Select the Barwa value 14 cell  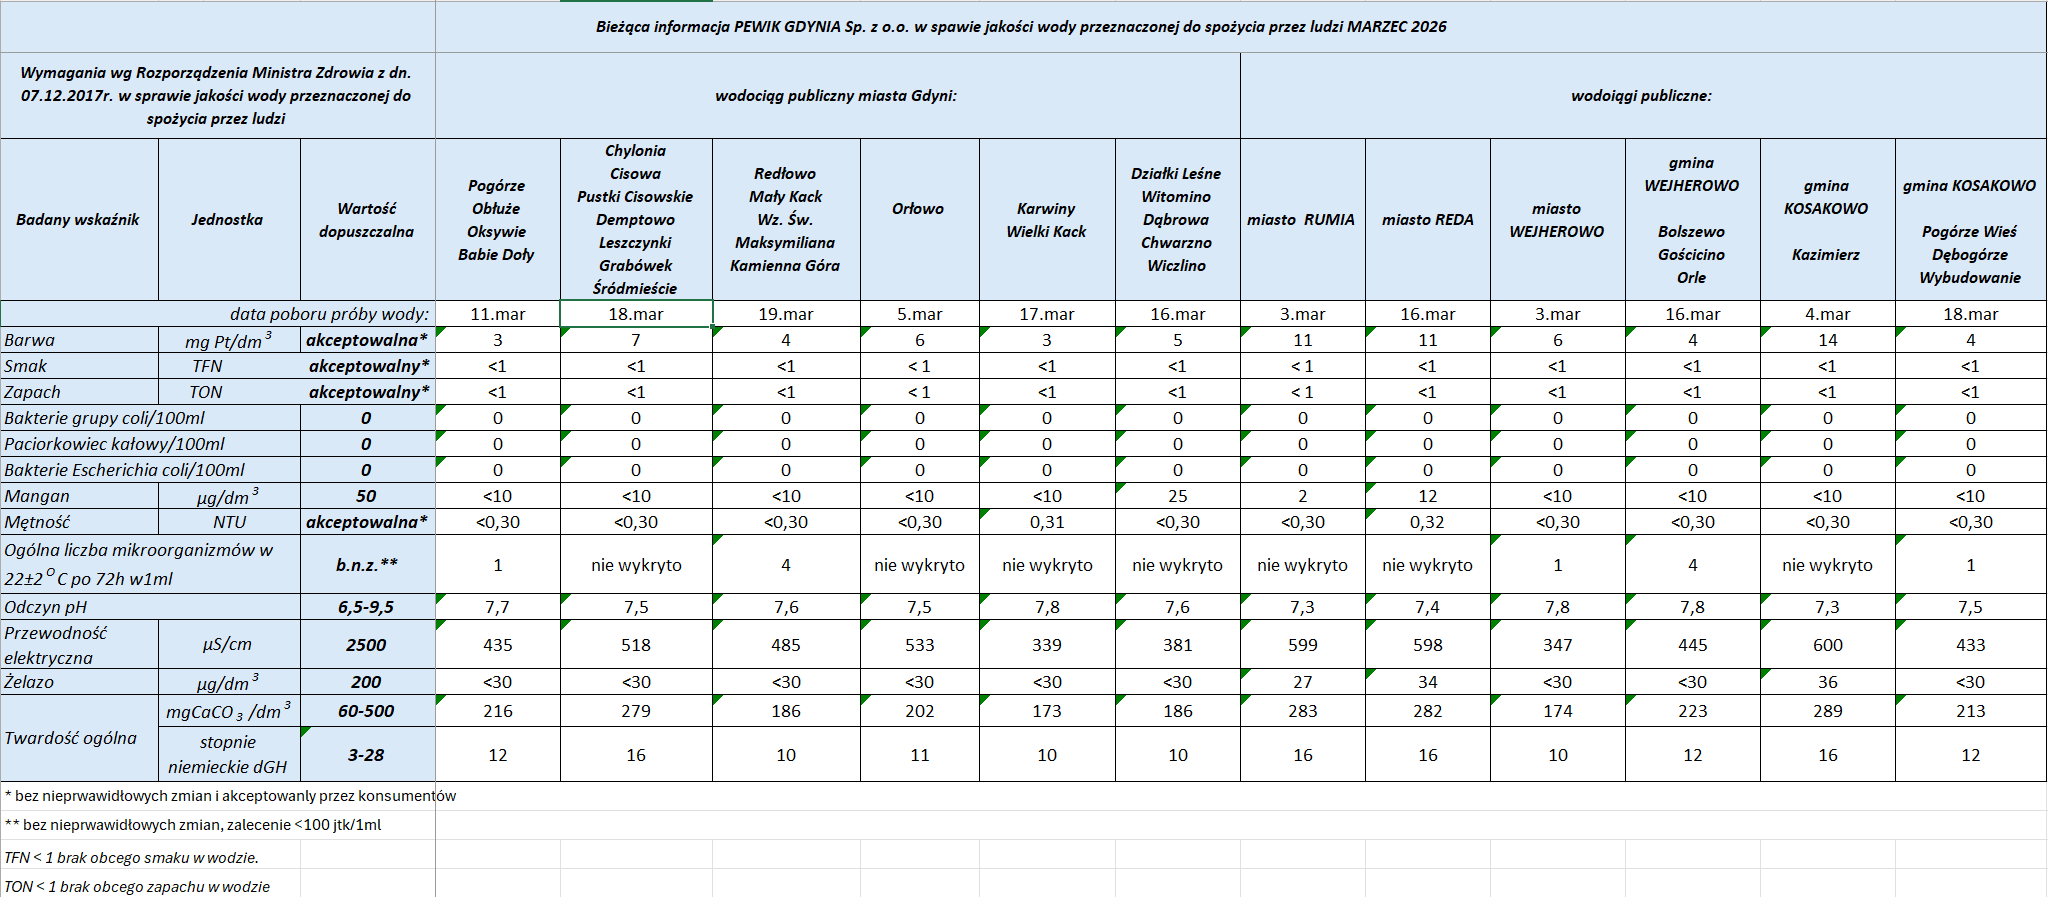(1827, 340)
